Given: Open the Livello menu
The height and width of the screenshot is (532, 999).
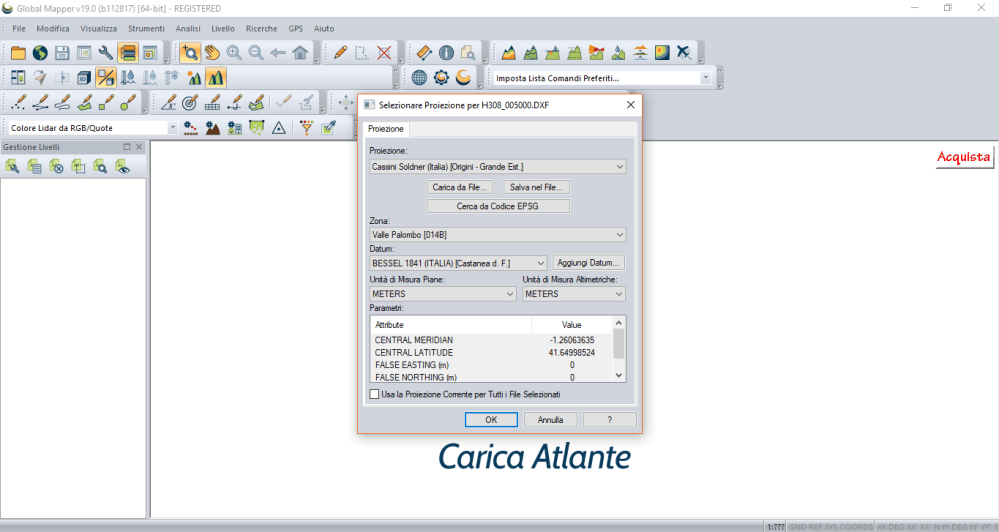Looking at the screenshot, I should point(223,28).
